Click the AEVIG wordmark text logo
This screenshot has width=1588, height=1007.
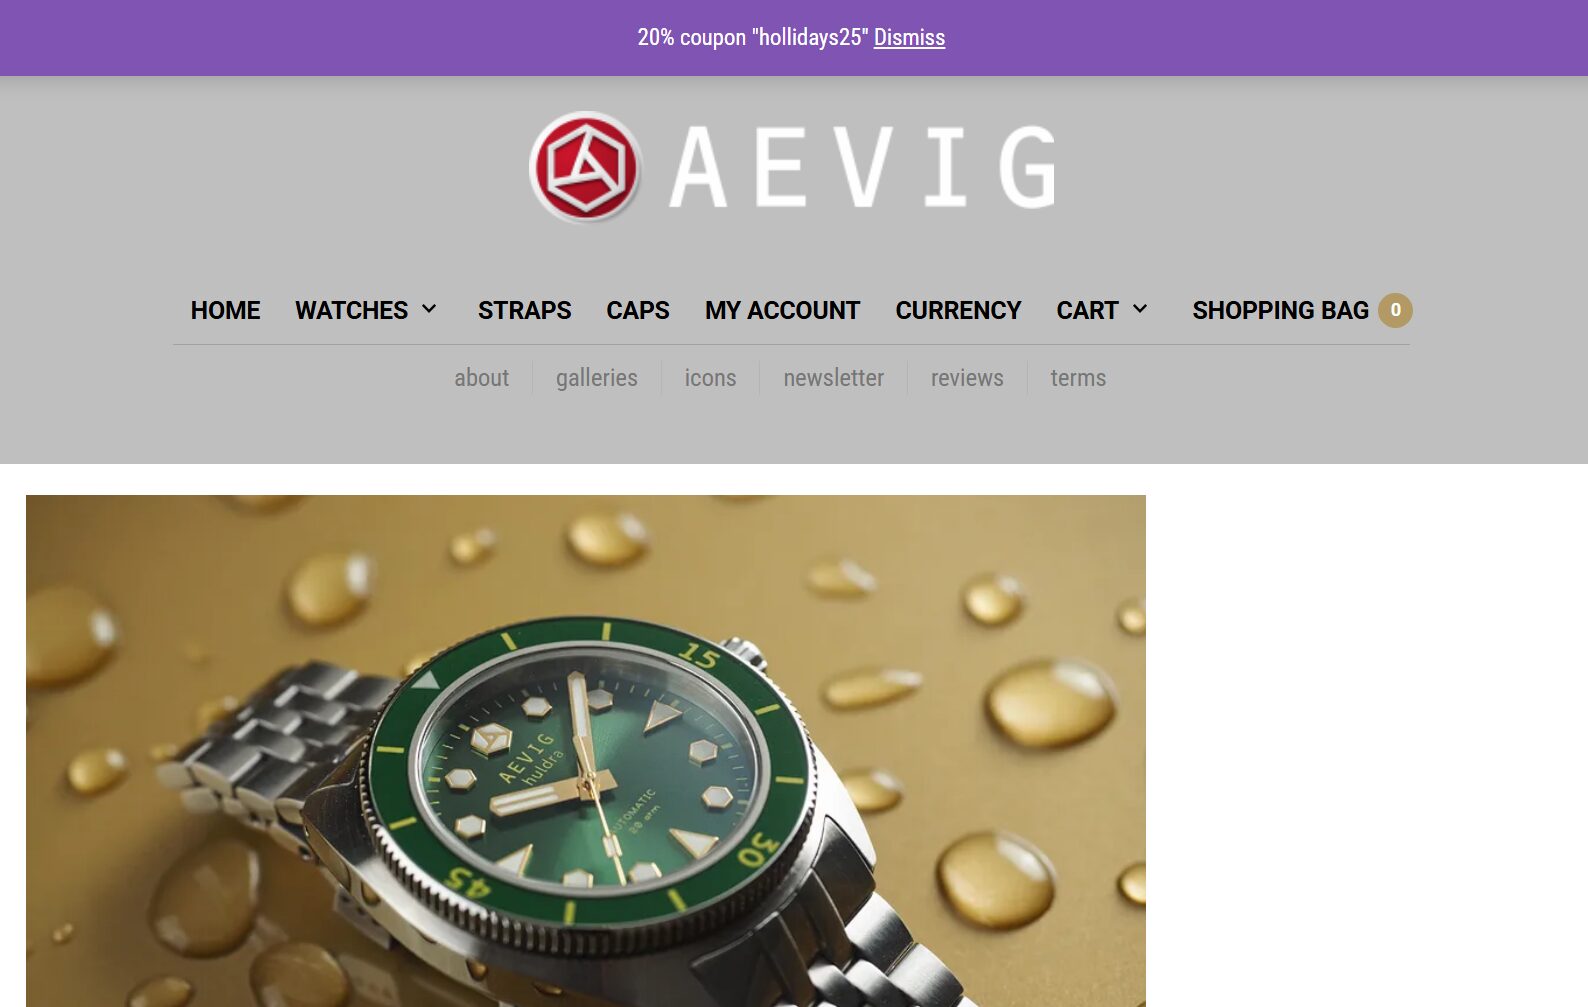(862, 167)
